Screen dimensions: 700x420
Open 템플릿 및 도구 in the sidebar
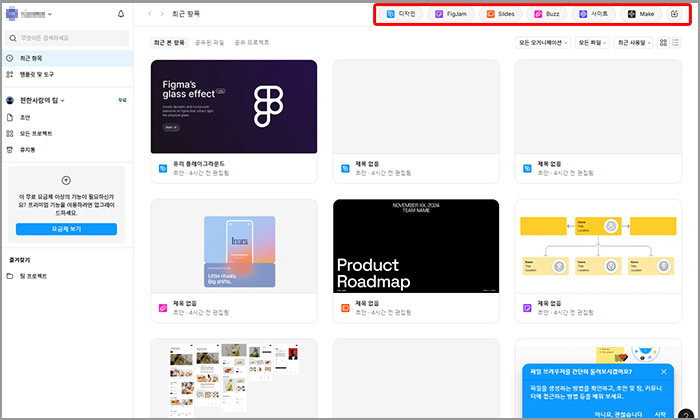tap(67, 74)
